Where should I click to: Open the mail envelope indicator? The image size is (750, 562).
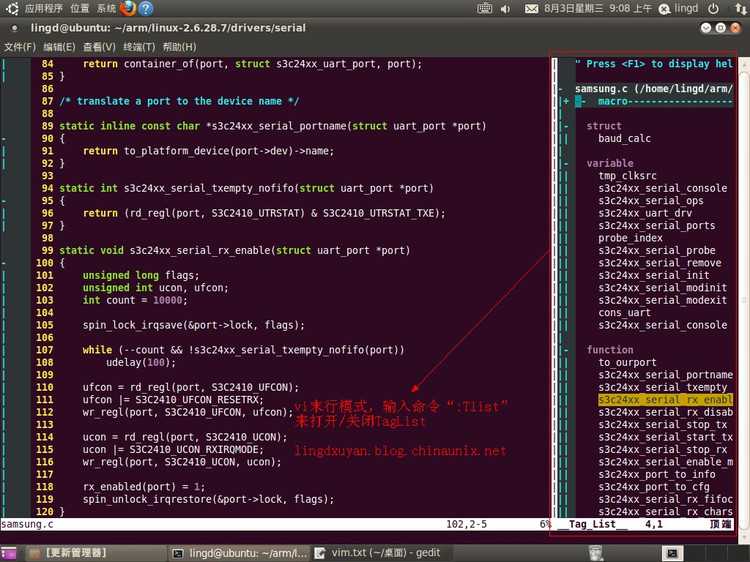[531, 9]
